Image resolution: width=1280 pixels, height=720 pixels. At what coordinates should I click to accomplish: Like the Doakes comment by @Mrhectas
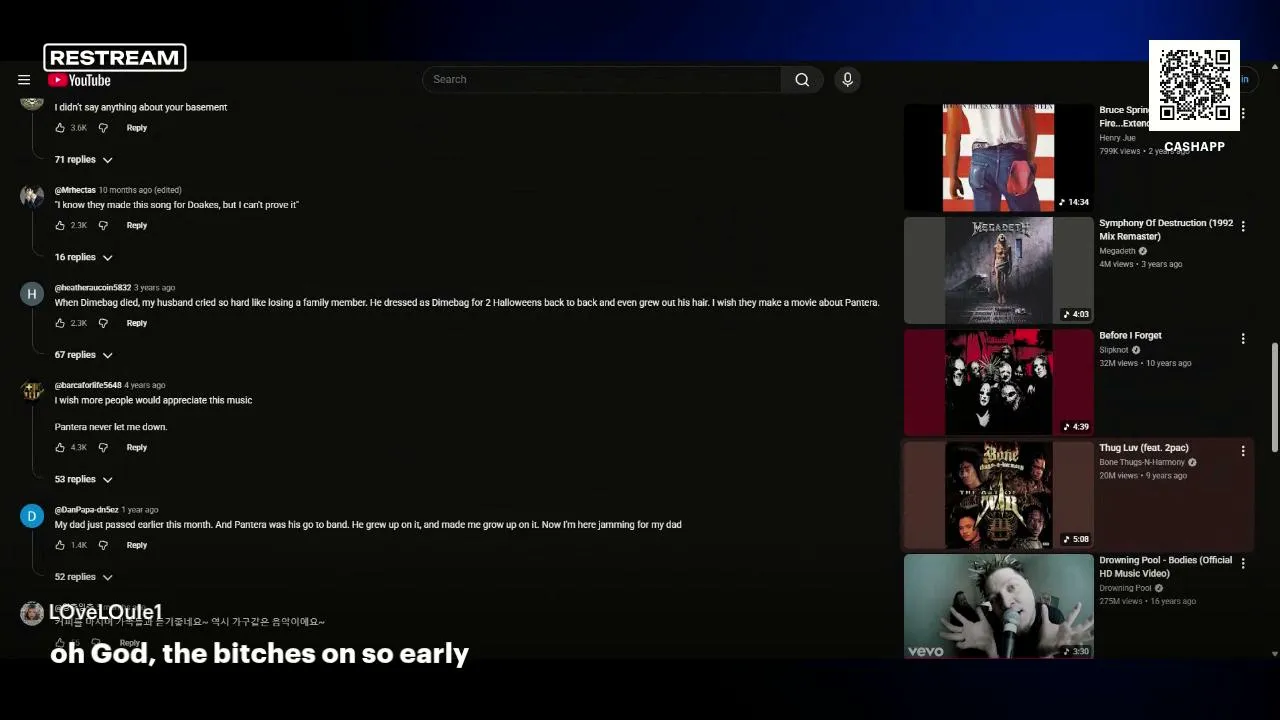pyautogui.click(x=60, y=226)
